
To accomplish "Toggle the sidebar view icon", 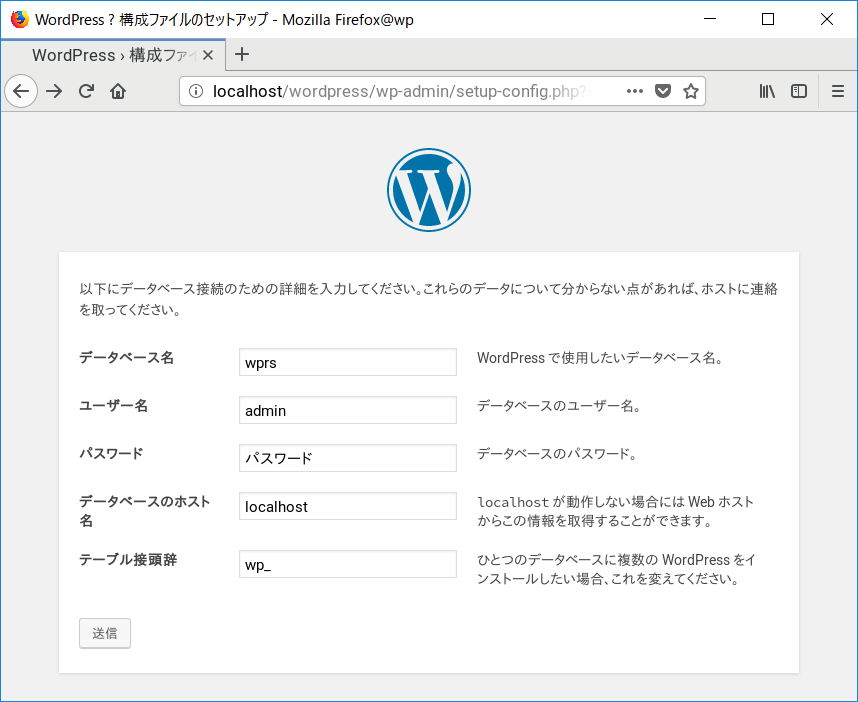I will [x=799, y=91].
